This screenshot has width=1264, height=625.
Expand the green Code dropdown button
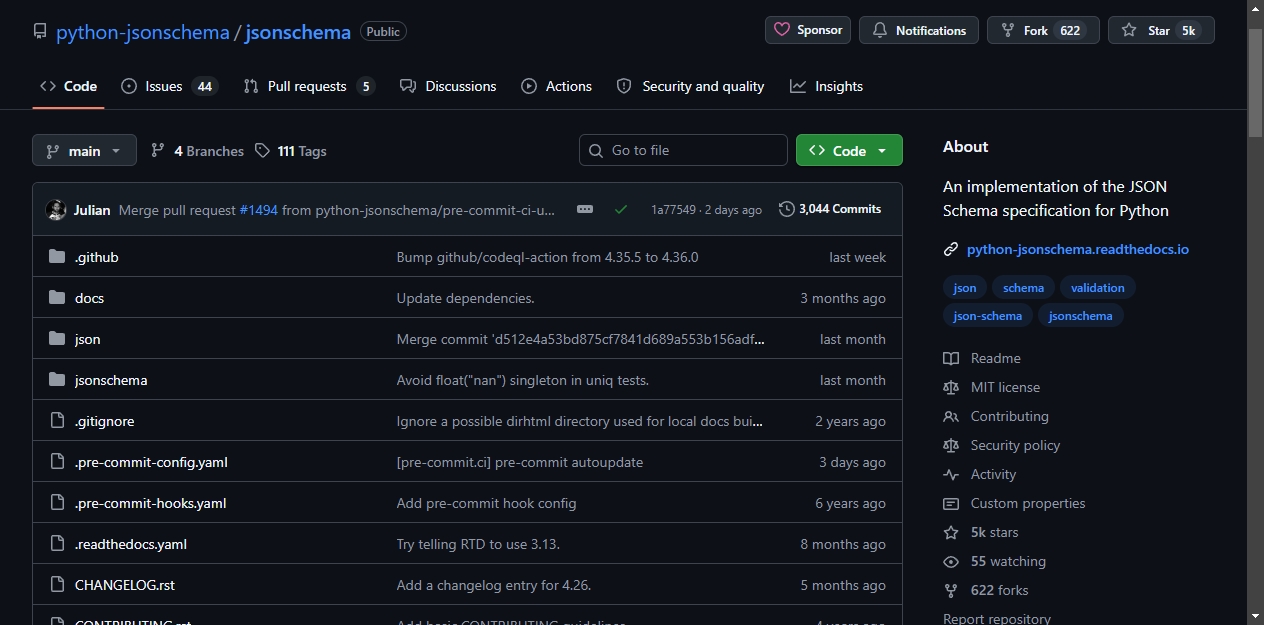point(849,150)
